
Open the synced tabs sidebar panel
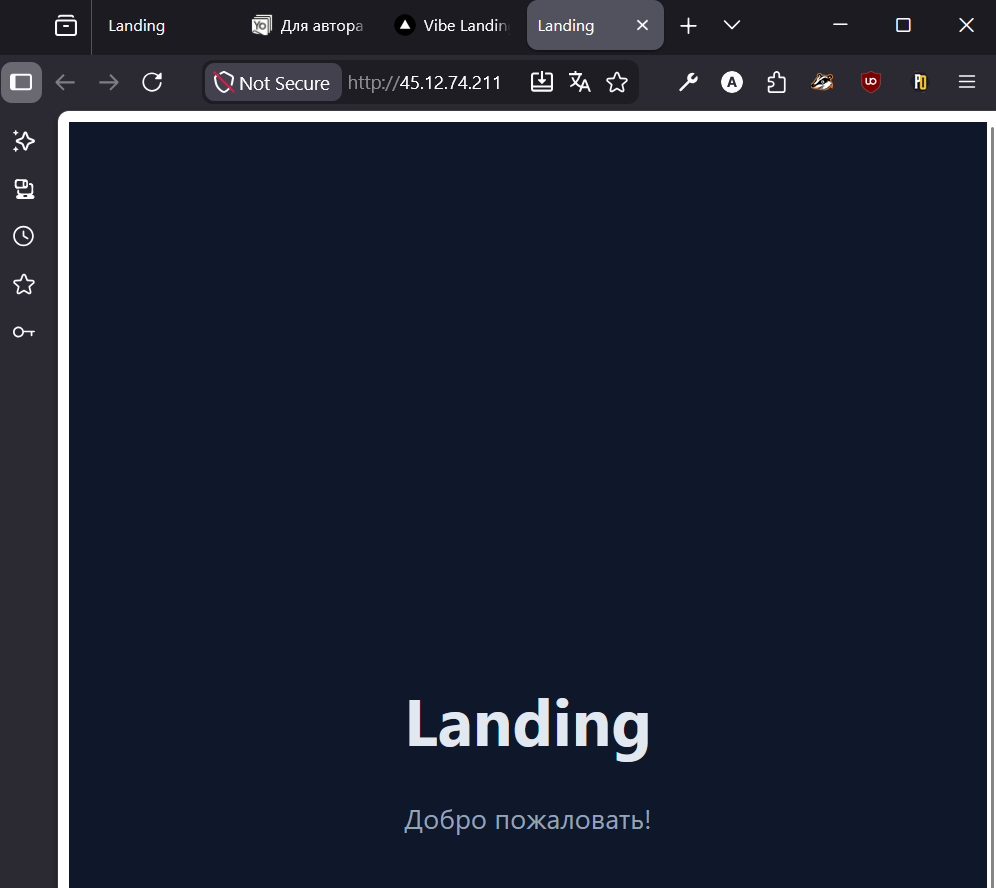24,189
